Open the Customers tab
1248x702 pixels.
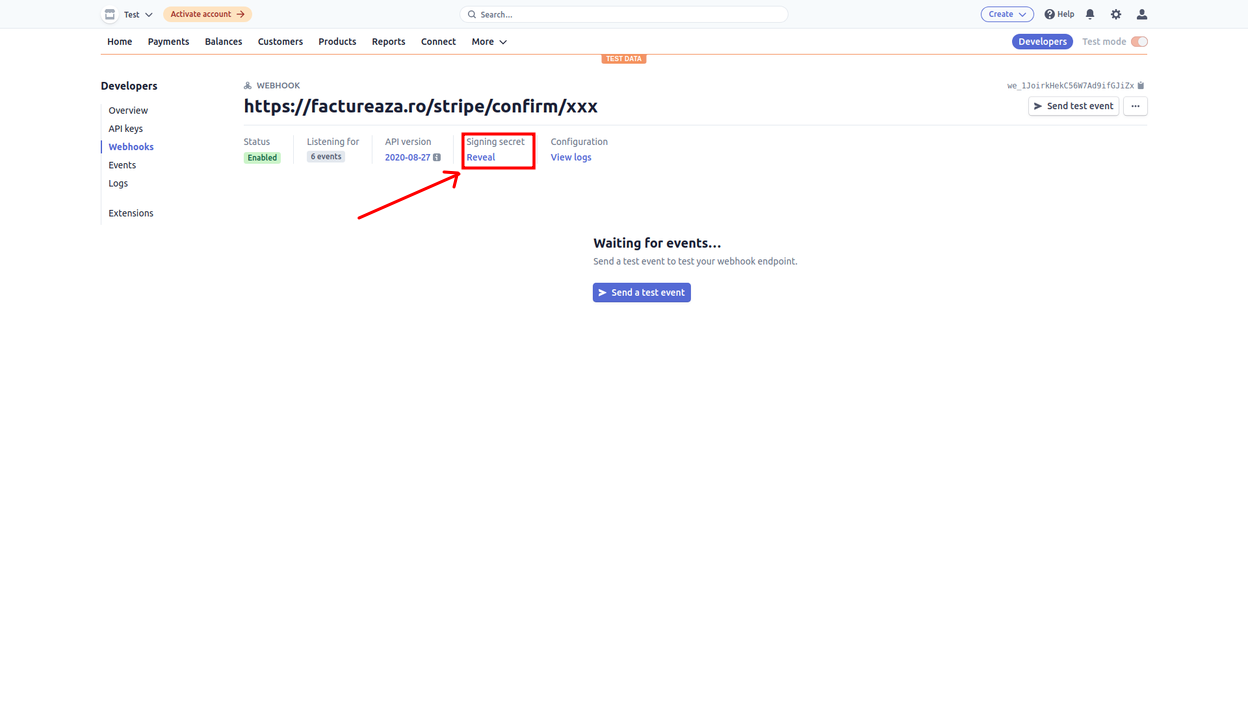tap(280, 42)
